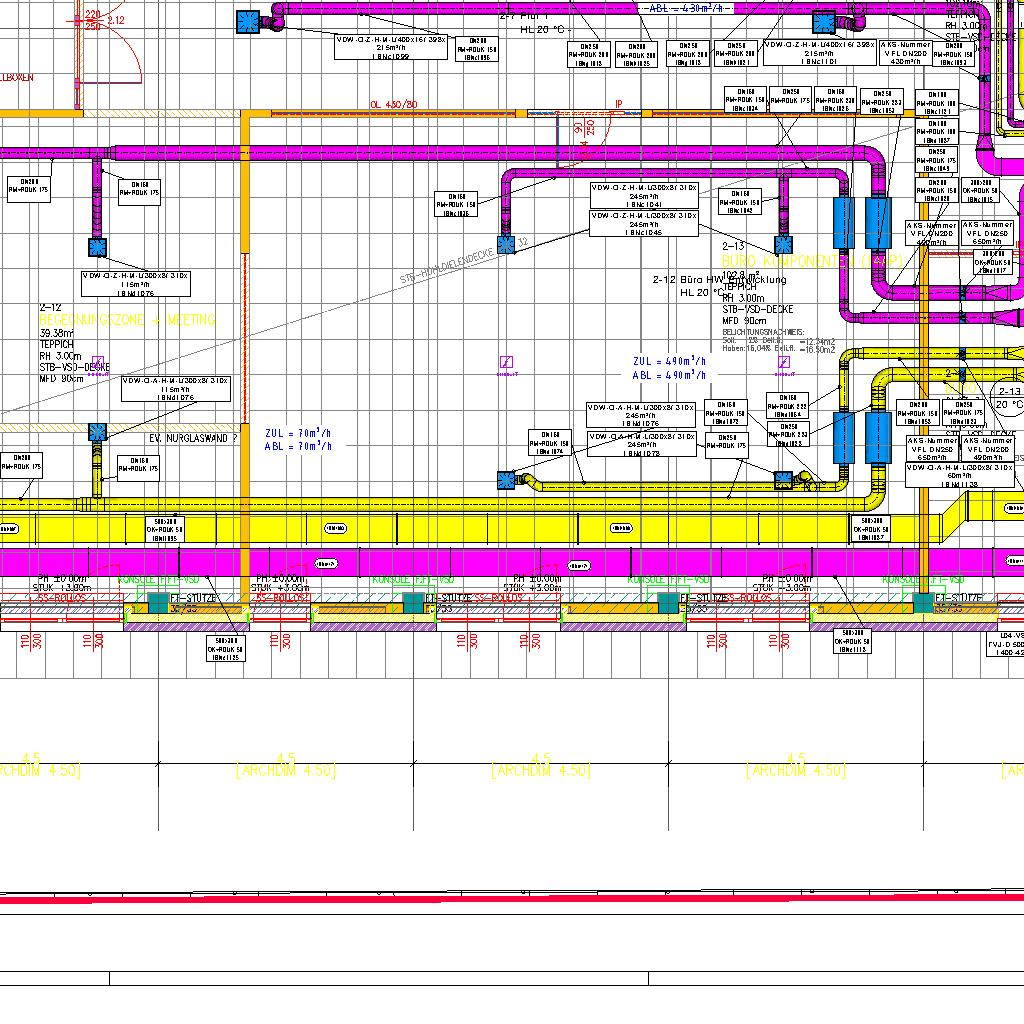Screen dimensions: 1024x1024
Task: Click the upper-left blue silencer on the magenta duct
Action: [842, 222]
